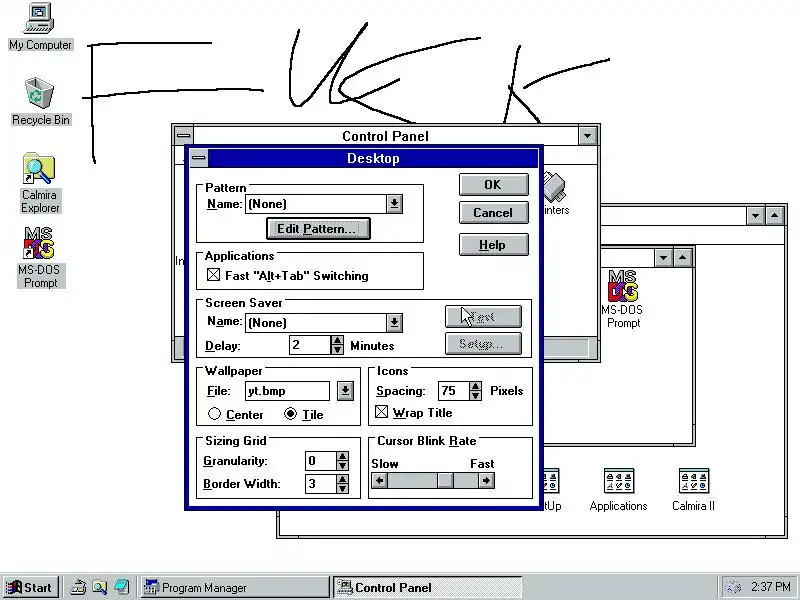This screenshot has height=600, width=800.
Task: Click the screen saver Test button
Action: click(483, 317)
